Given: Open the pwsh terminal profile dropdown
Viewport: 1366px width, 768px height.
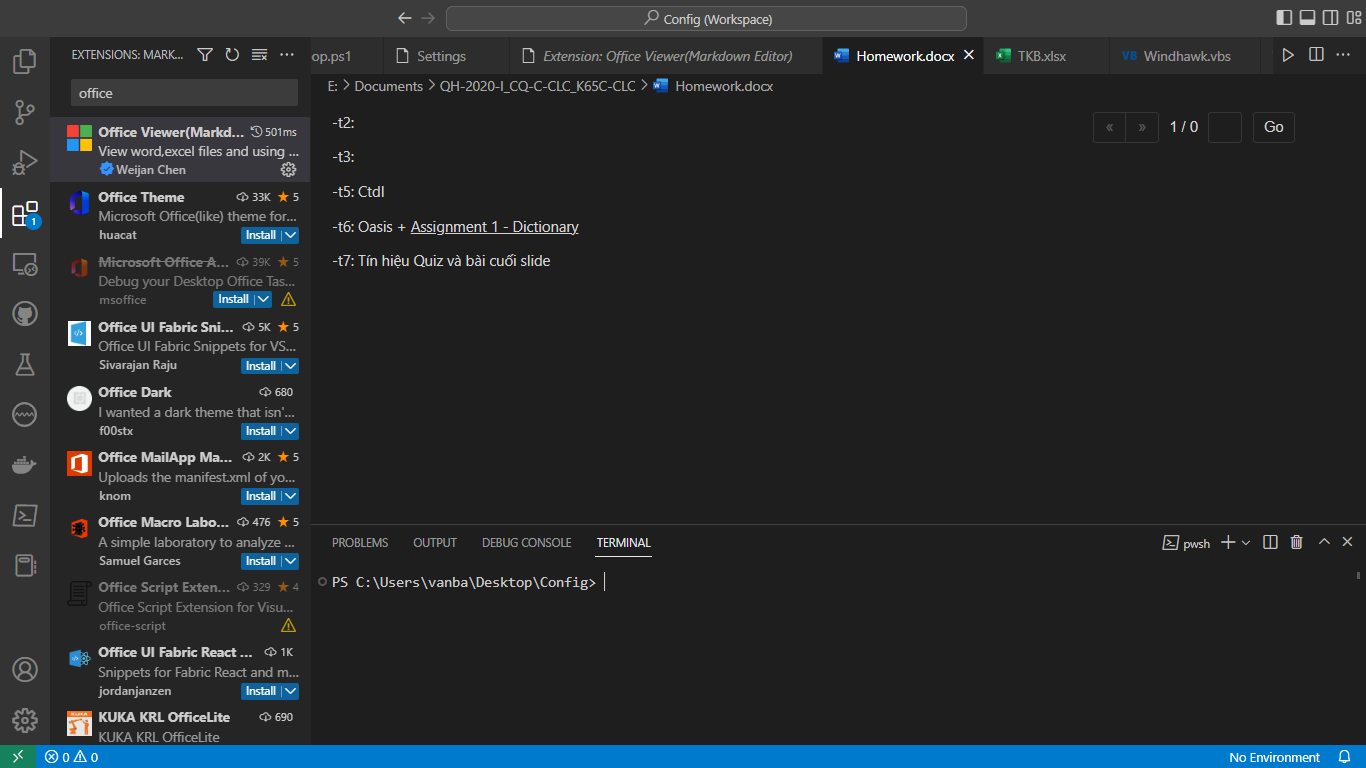Looking at the screenshot, I should pos(1245,542).
